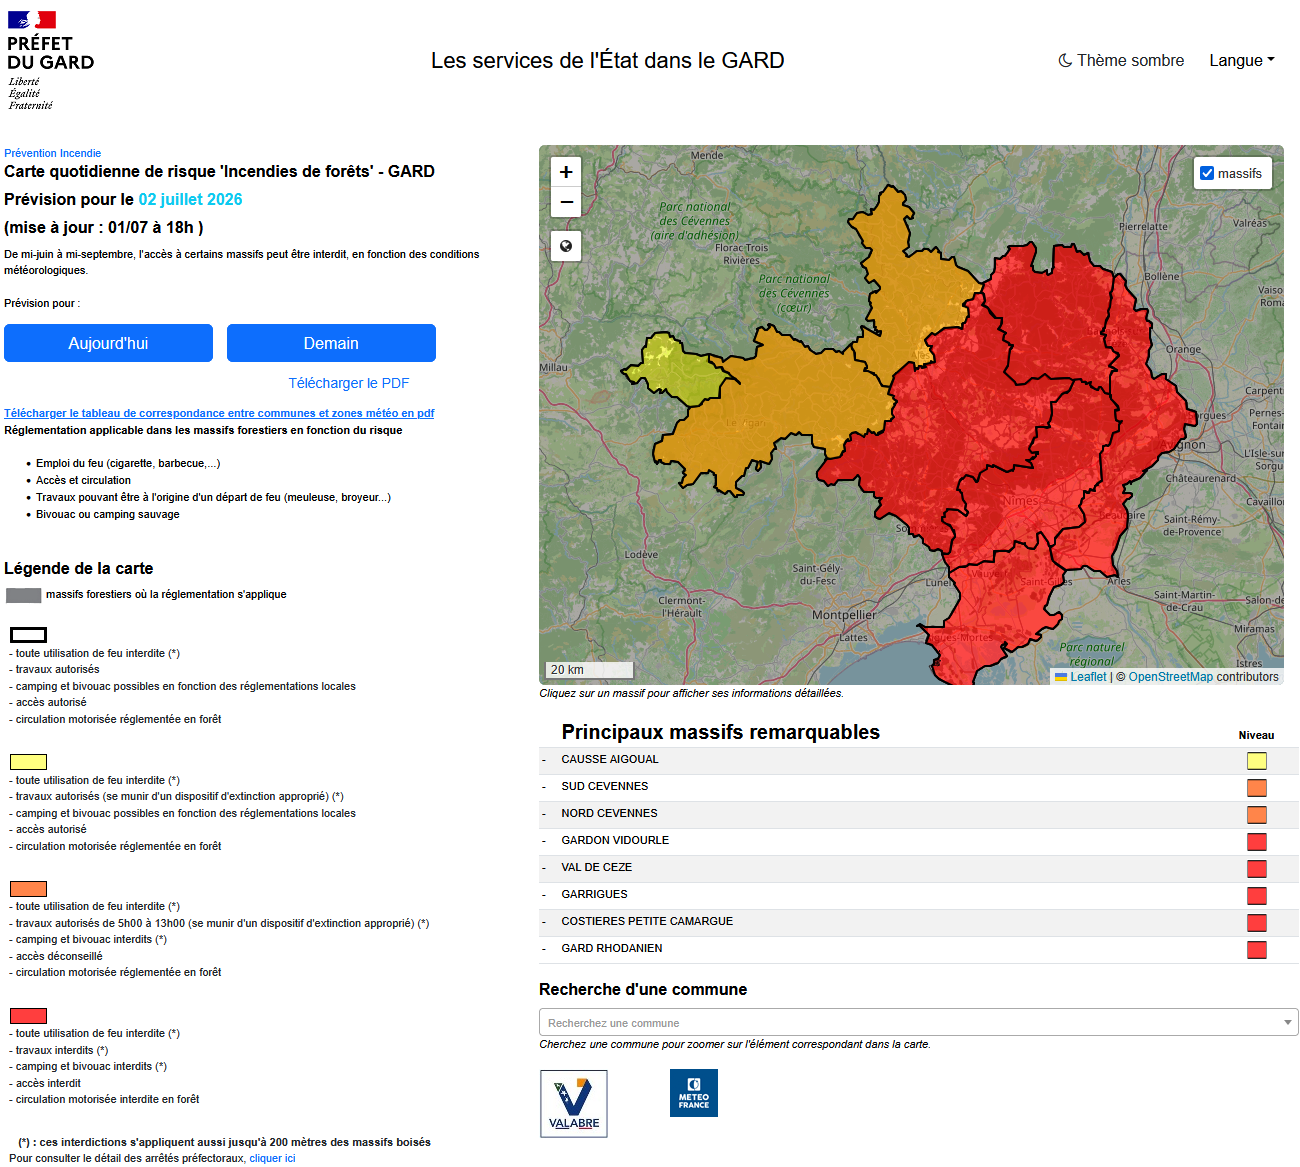Image resolution: width=1300 pixels, height=1167 pixels.
Task: Click 'Emploi du feu' list item
Action: (x=128, y=463)
